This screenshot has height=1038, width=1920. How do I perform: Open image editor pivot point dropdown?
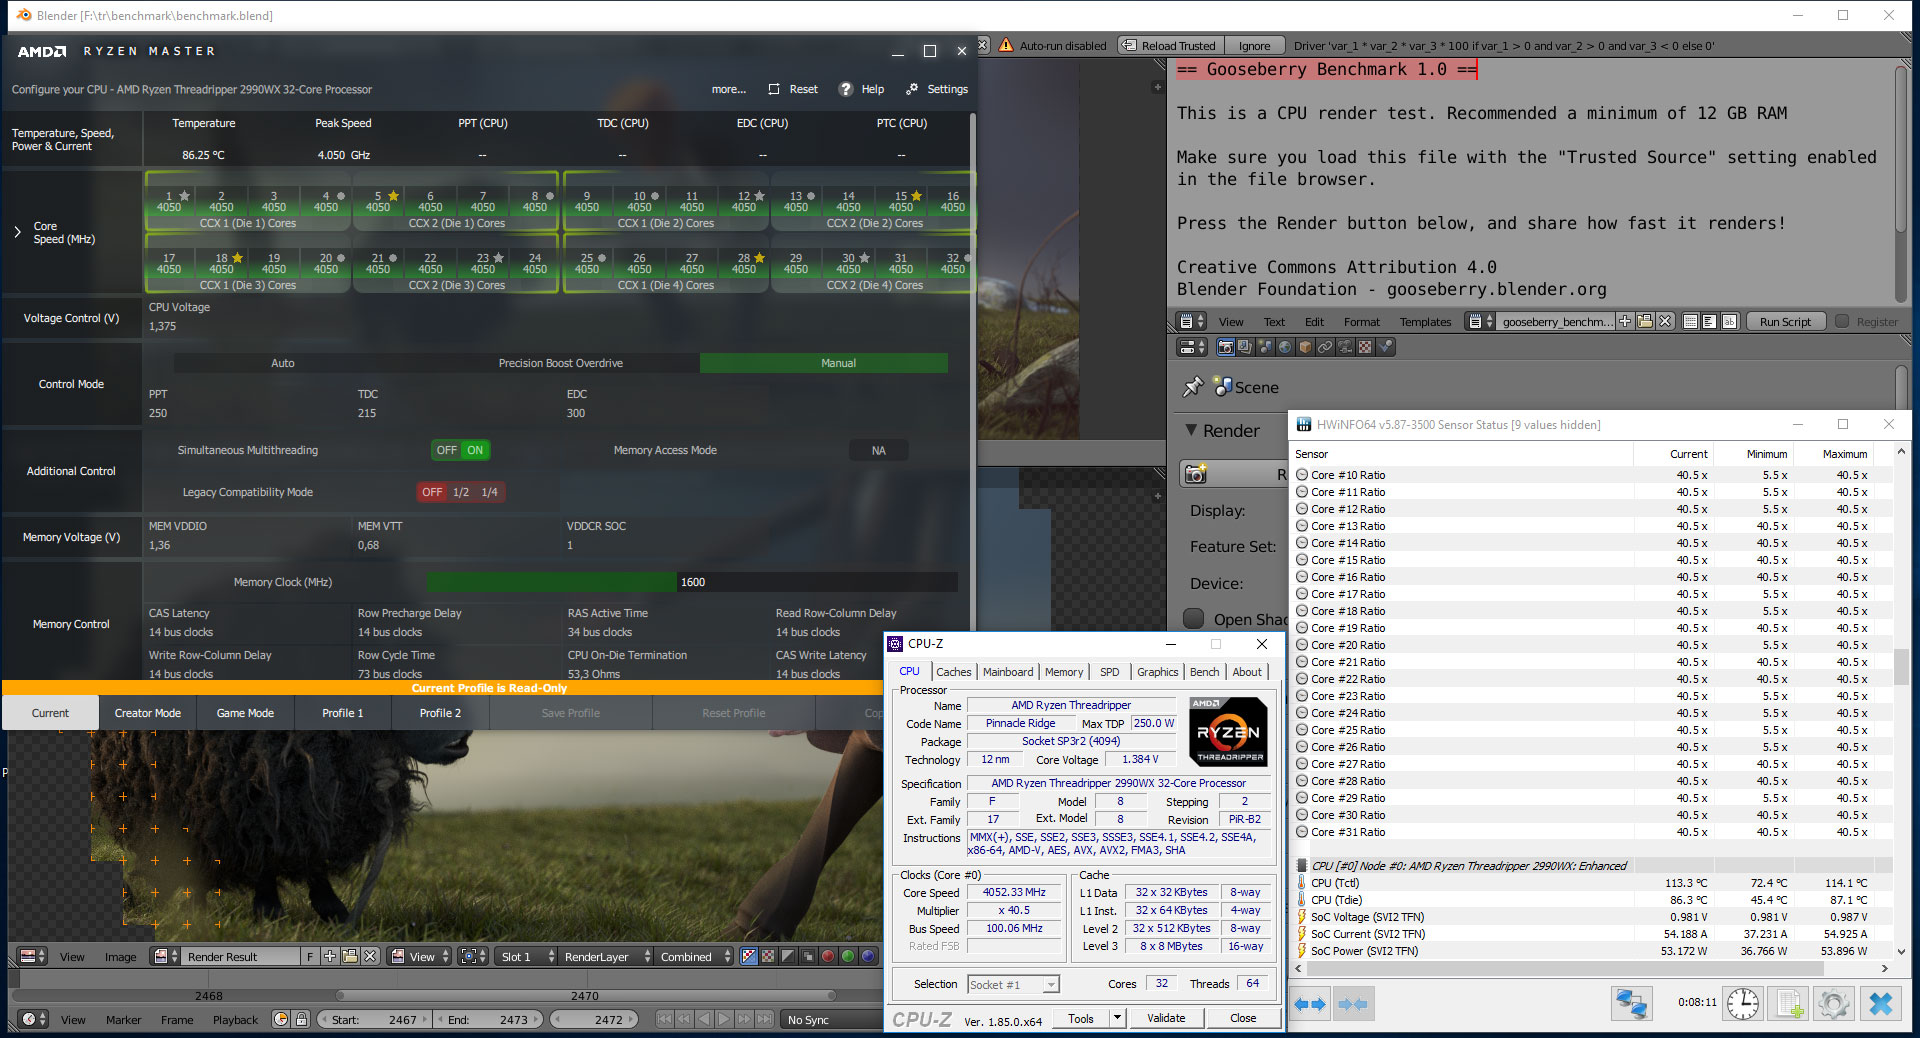click(472, 956)
